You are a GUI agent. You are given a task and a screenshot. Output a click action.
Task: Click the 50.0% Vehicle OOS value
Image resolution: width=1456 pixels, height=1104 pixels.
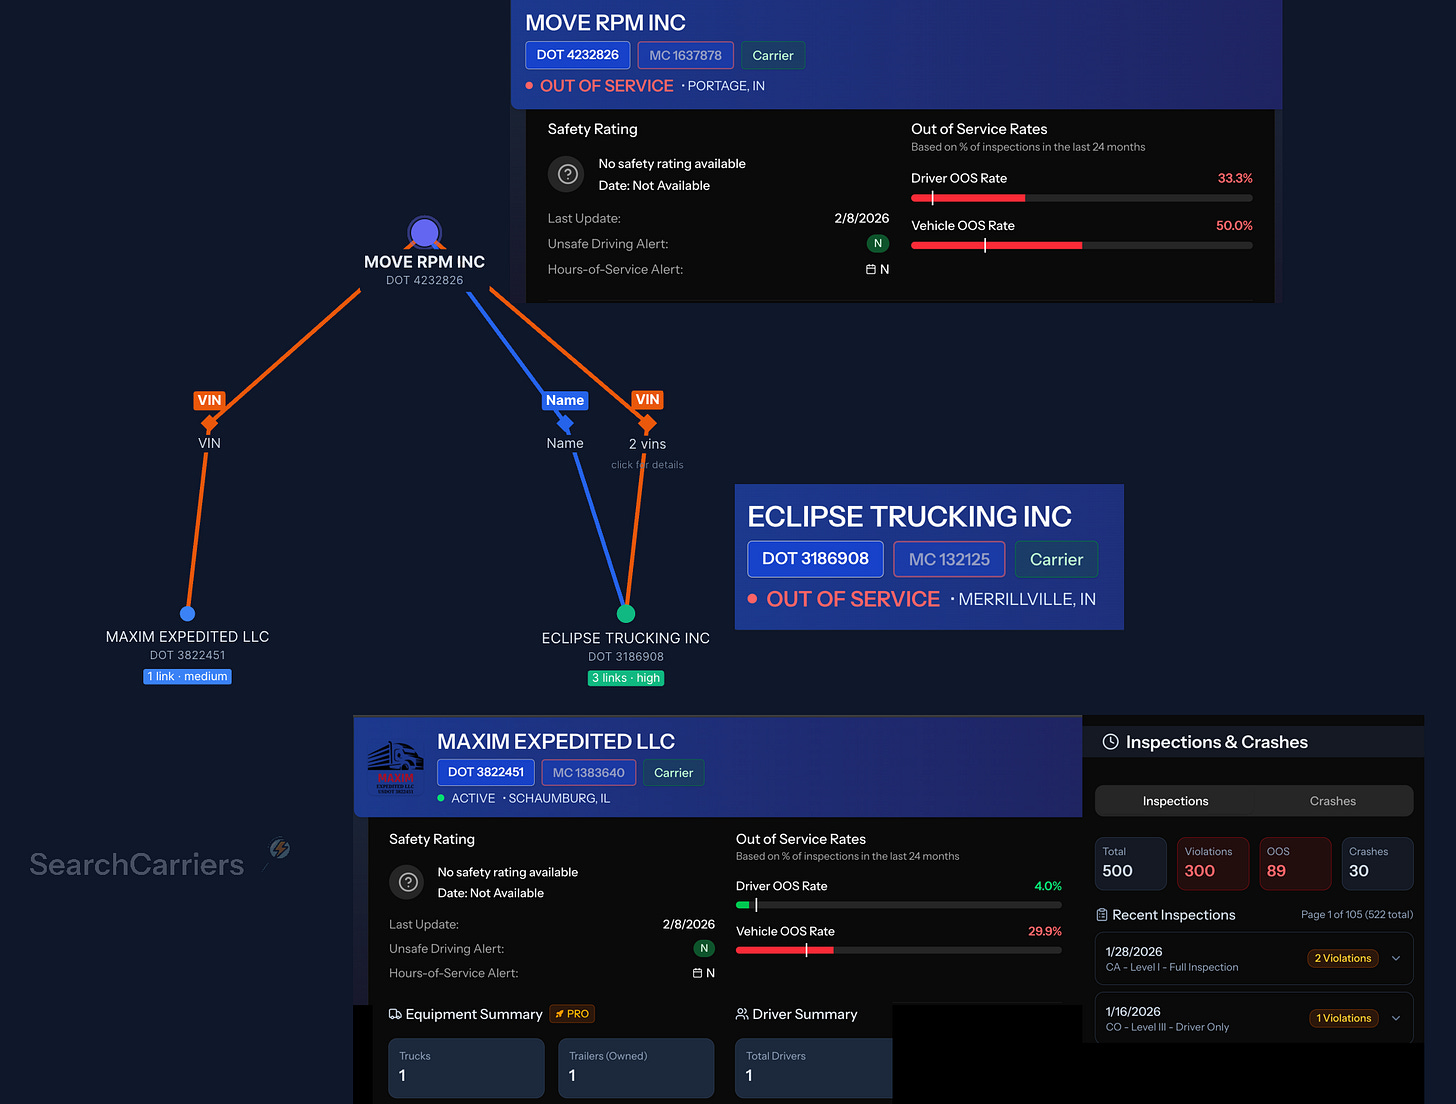pos(1234,226)
